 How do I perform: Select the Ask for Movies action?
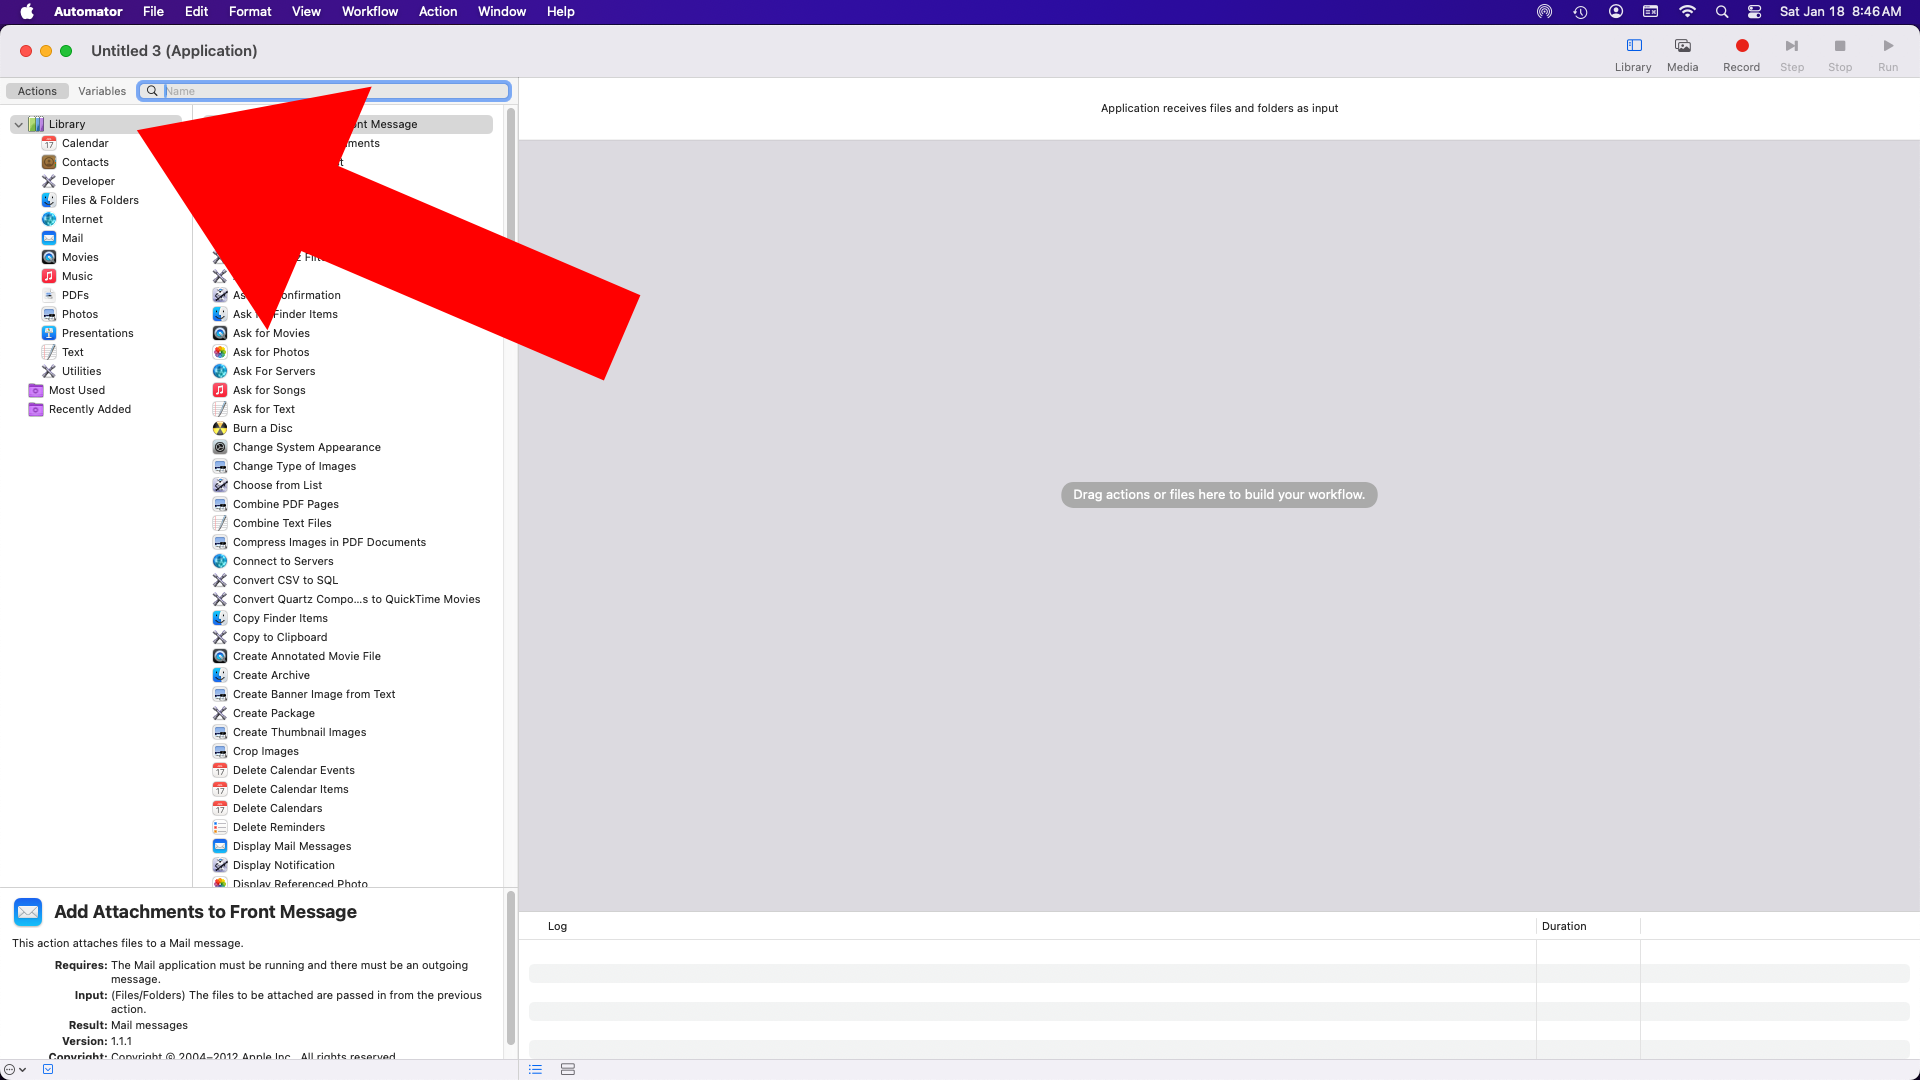271,333
